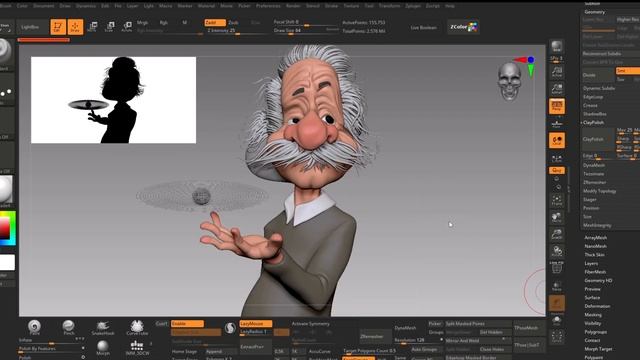The width and height of the screenshot is (640, 360).
Task: Open the Material menu
Action: [x=206, y=6]
